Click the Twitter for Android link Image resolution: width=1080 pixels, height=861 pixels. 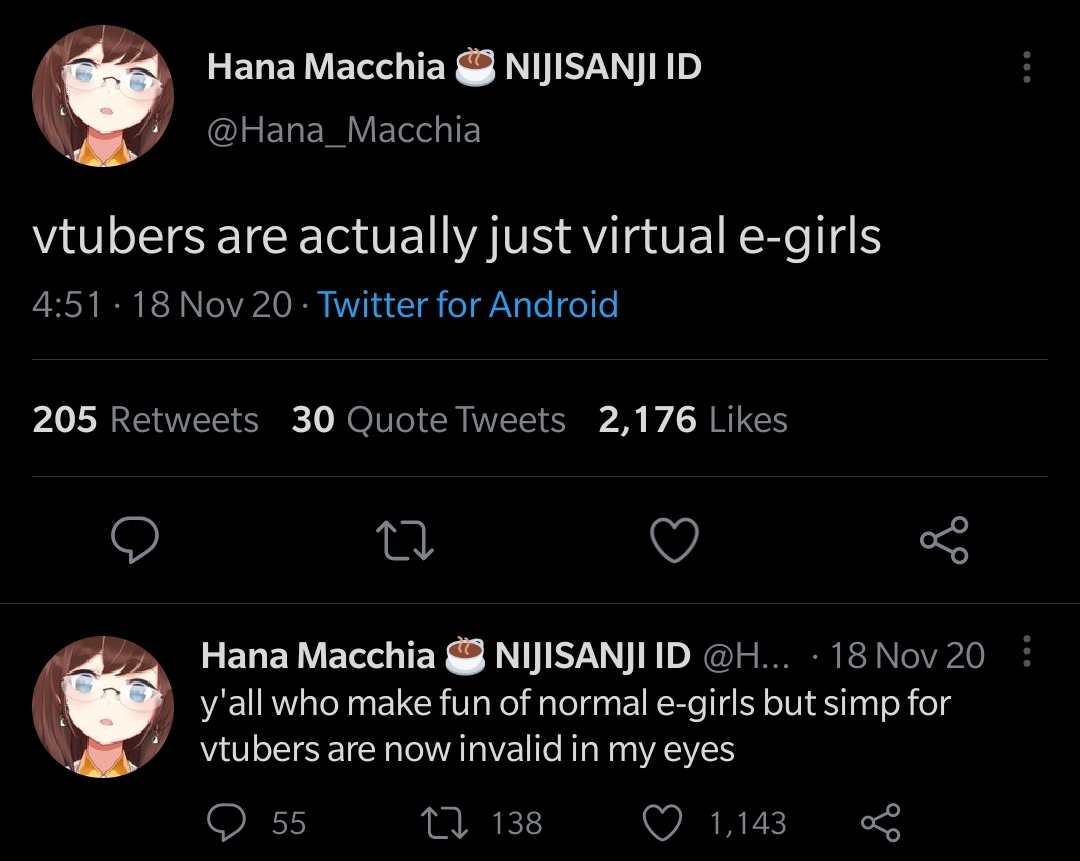[468, 304]
